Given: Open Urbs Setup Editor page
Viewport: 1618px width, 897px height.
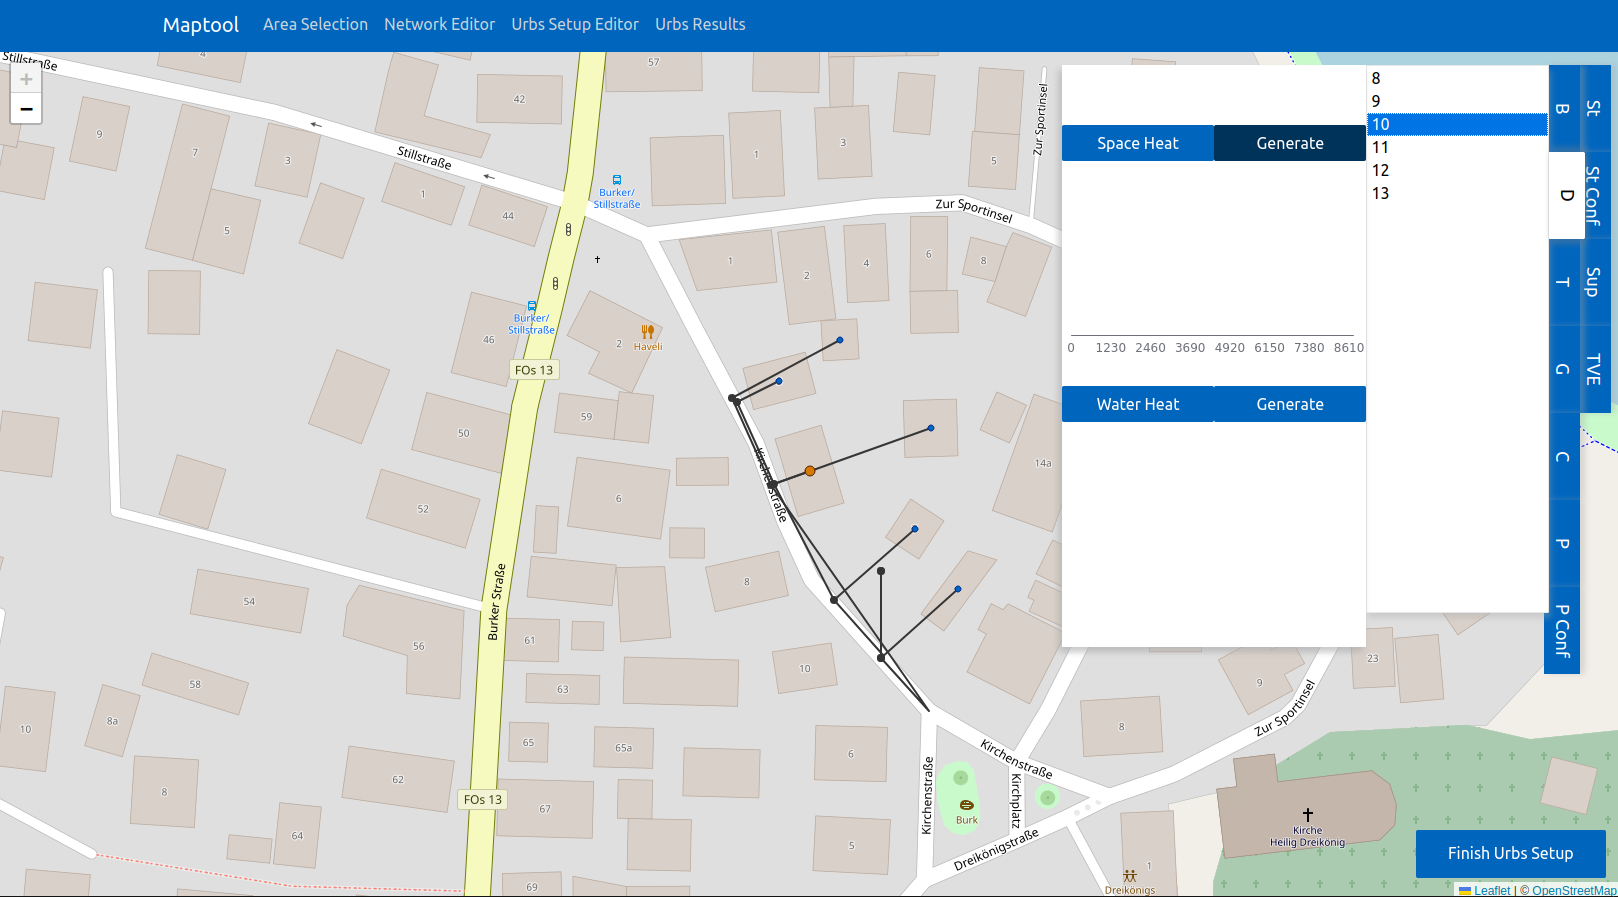Looking at the screenshot, I should pos(575,24).
